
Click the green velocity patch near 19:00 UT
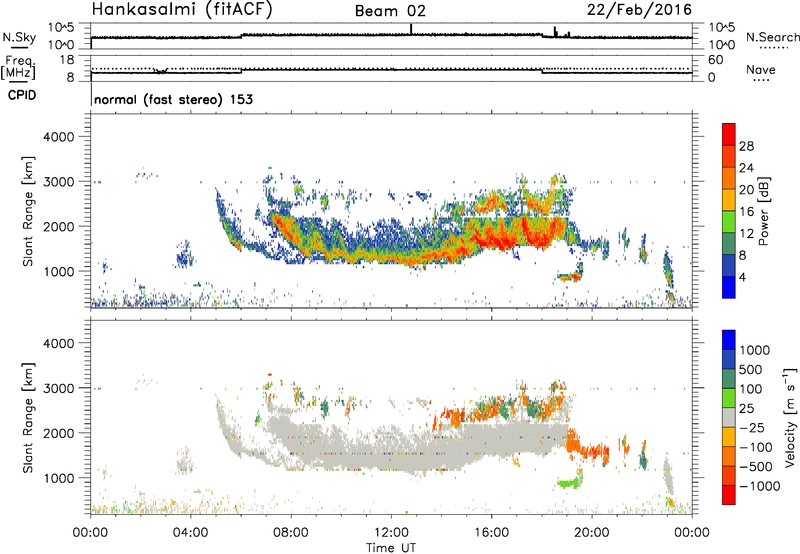coord(568,483)
